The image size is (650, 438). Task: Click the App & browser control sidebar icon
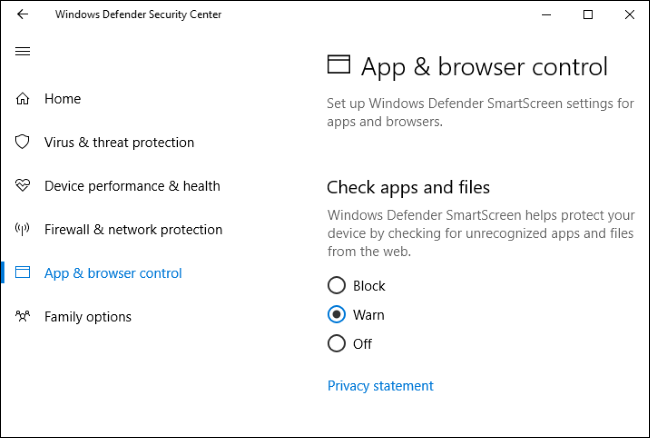[23, 273]
